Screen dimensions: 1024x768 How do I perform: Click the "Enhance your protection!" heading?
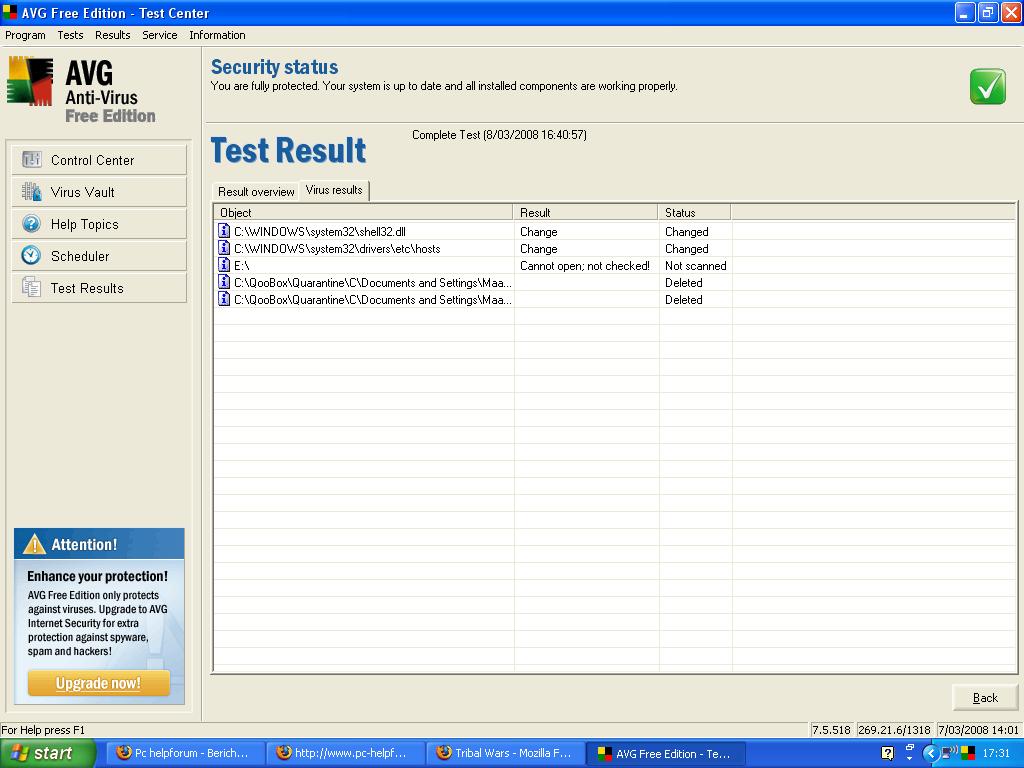(97, 576)
